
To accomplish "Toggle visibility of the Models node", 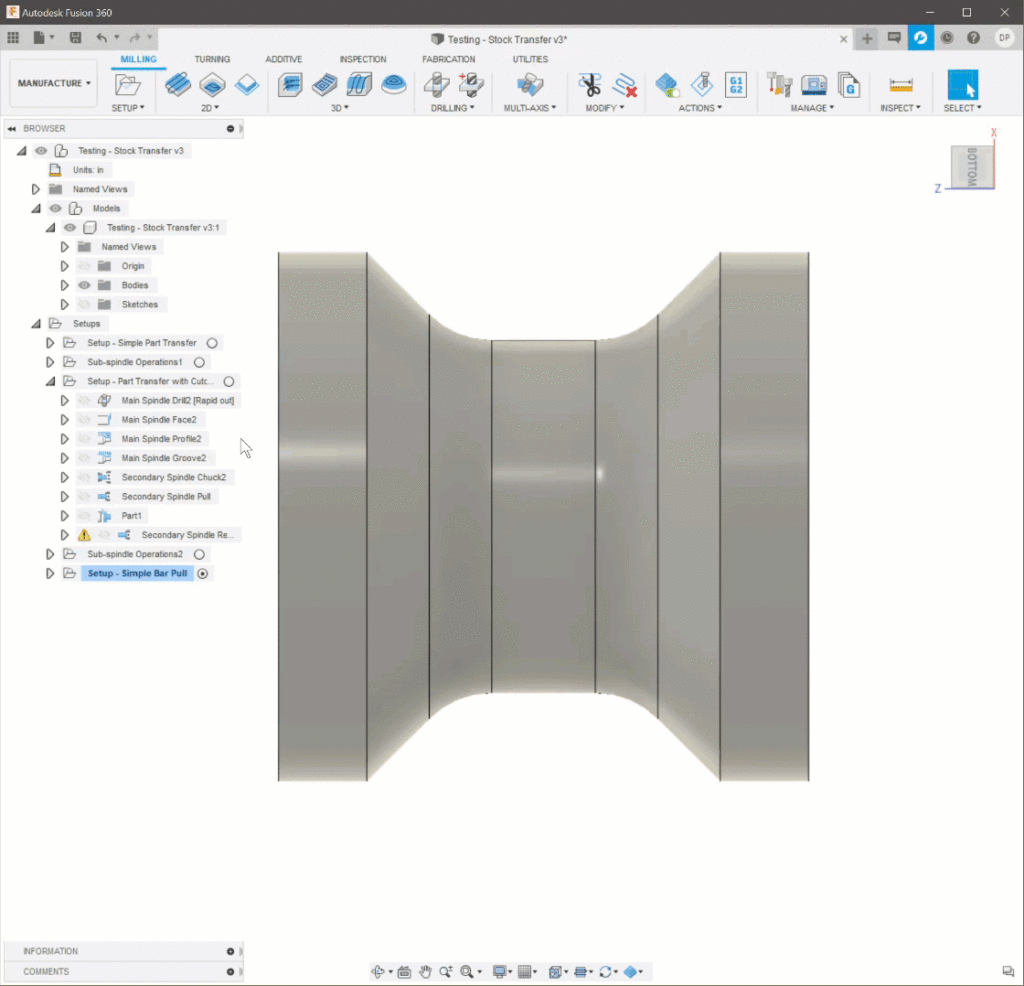I will coord(56,209).
